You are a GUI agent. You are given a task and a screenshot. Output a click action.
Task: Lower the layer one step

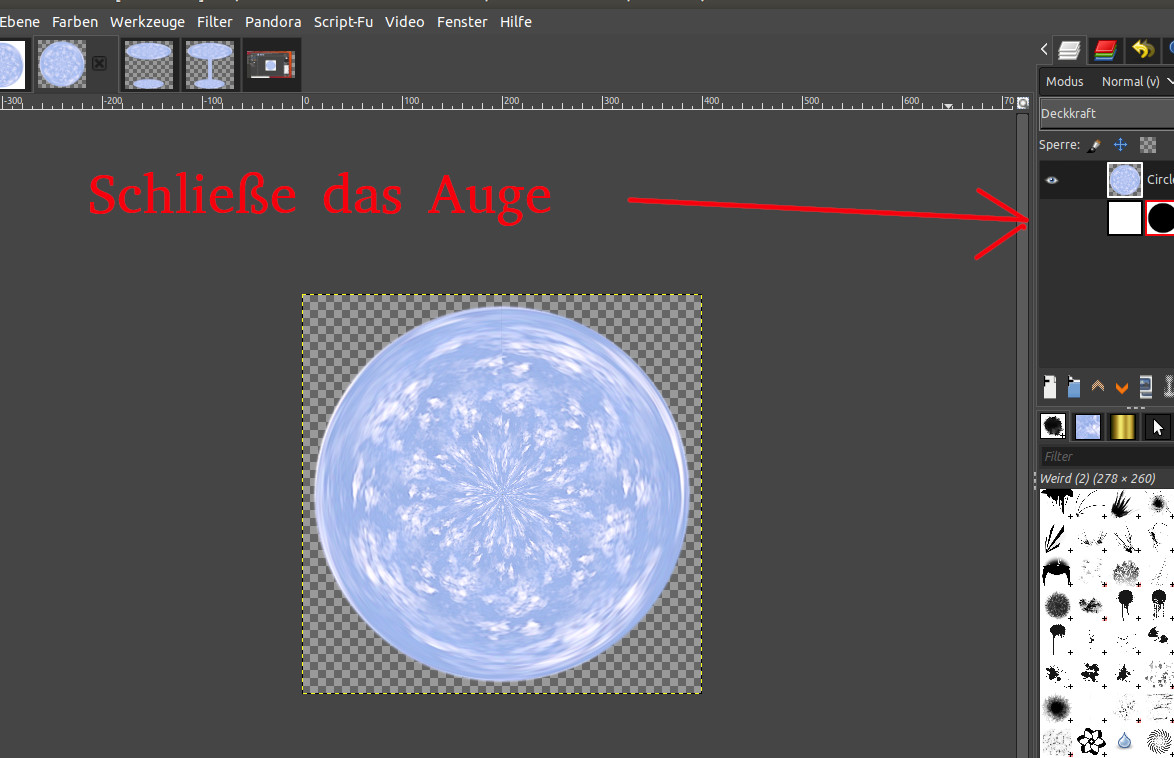coord(1122,387)
